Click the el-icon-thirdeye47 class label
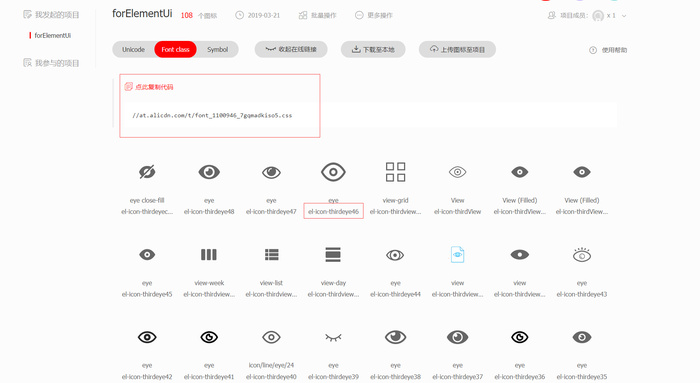 [271, 212]
